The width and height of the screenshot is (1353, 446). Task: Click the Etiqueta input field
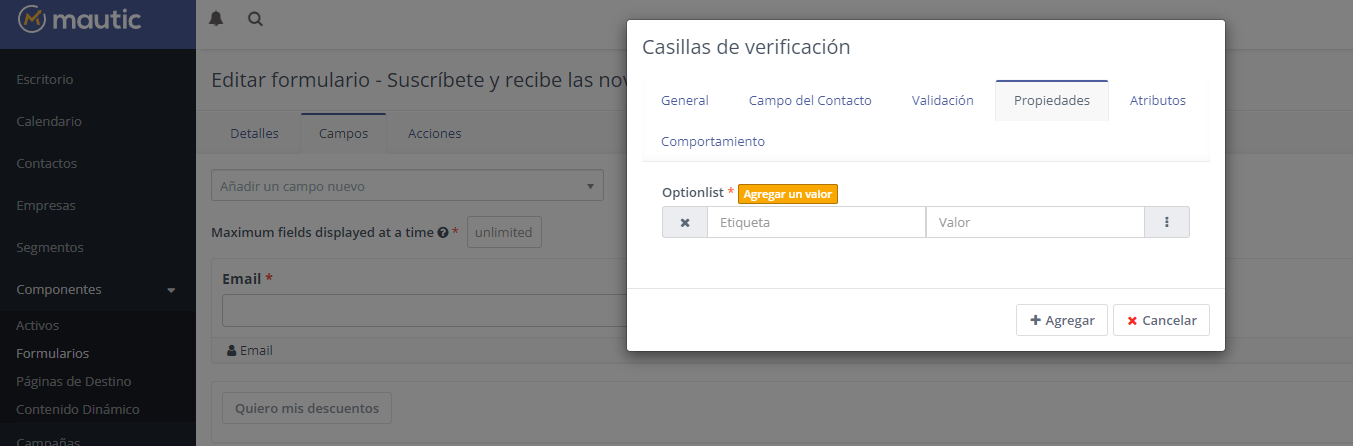tap(817, 222)
